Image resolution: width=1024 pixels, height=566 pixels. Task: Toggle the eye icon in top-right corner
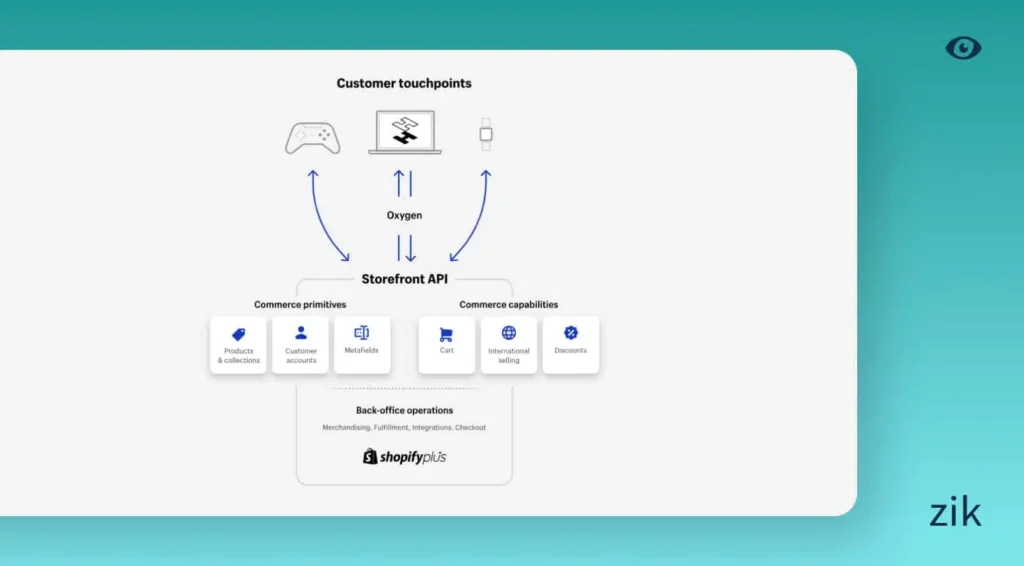pos(963,48)
